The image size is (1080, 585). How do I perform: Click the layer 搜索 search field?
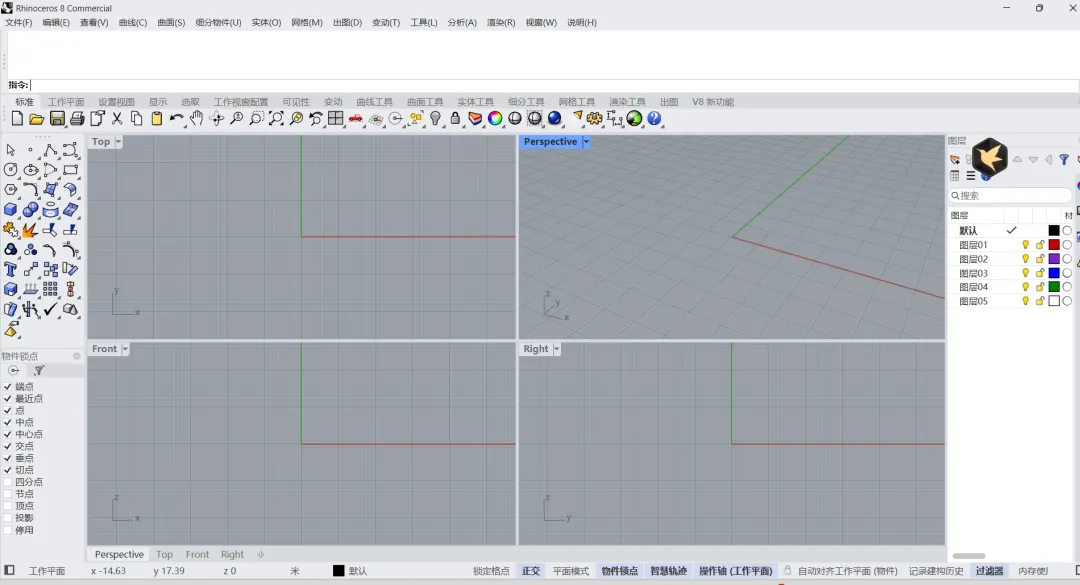tap(1010, 196)
